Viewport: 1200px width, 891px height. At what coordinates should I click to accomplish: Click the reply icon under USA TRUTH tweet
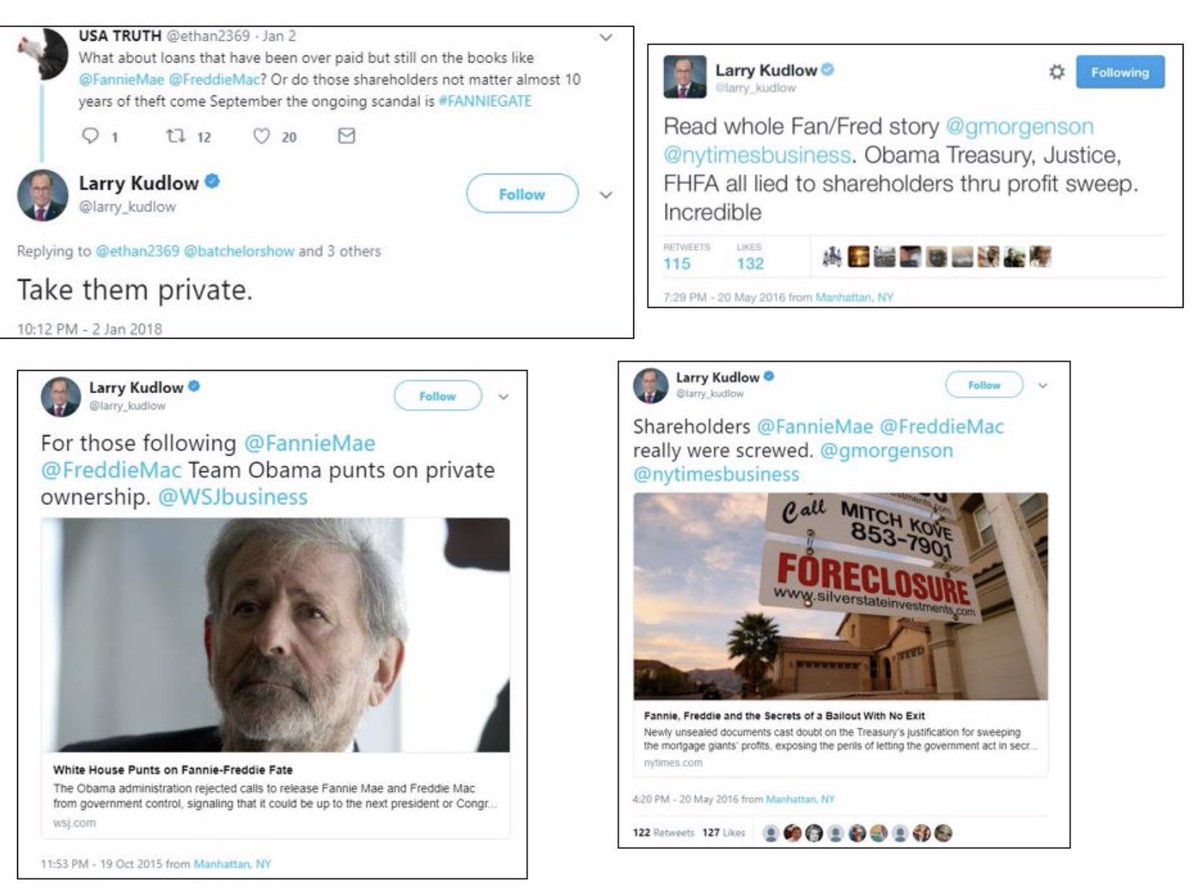pos(91,136)
